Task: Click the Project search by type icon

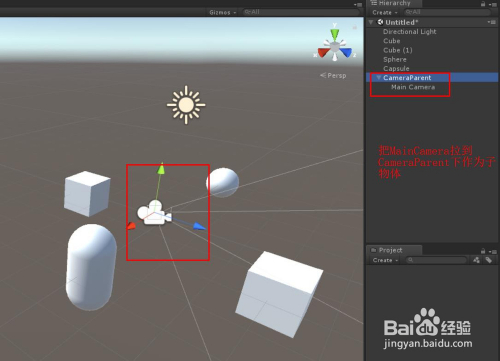Action: 476,260
